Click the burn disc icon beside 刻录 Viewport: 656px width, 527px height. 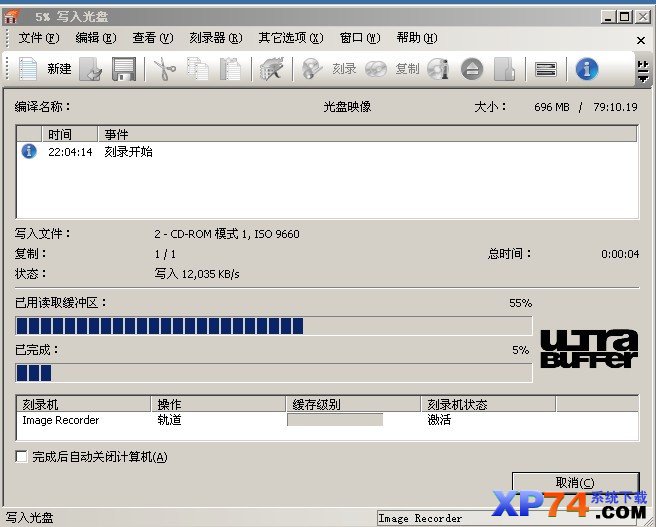312,69
